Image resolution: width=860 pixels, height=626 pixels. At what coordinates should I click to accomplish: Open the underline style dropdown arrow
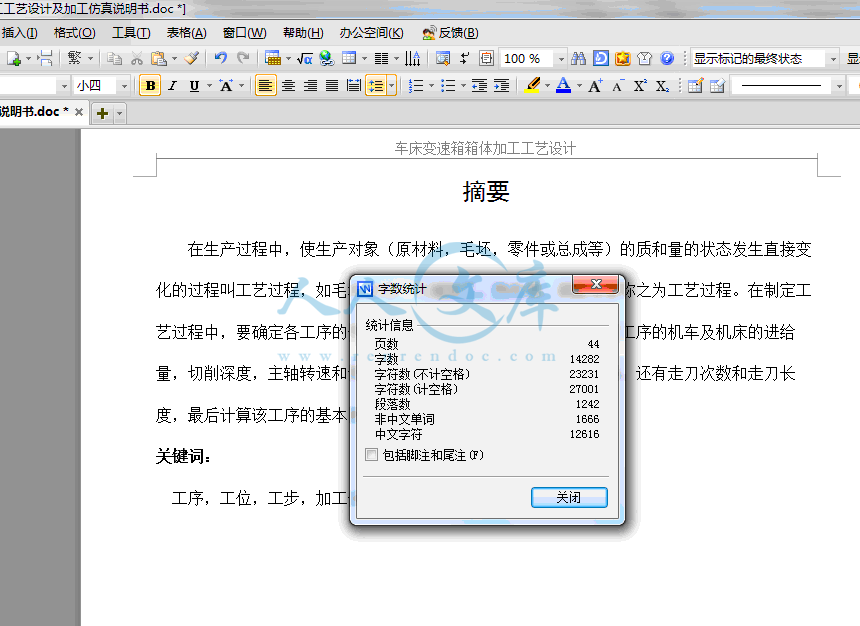(x=209, y=86)
